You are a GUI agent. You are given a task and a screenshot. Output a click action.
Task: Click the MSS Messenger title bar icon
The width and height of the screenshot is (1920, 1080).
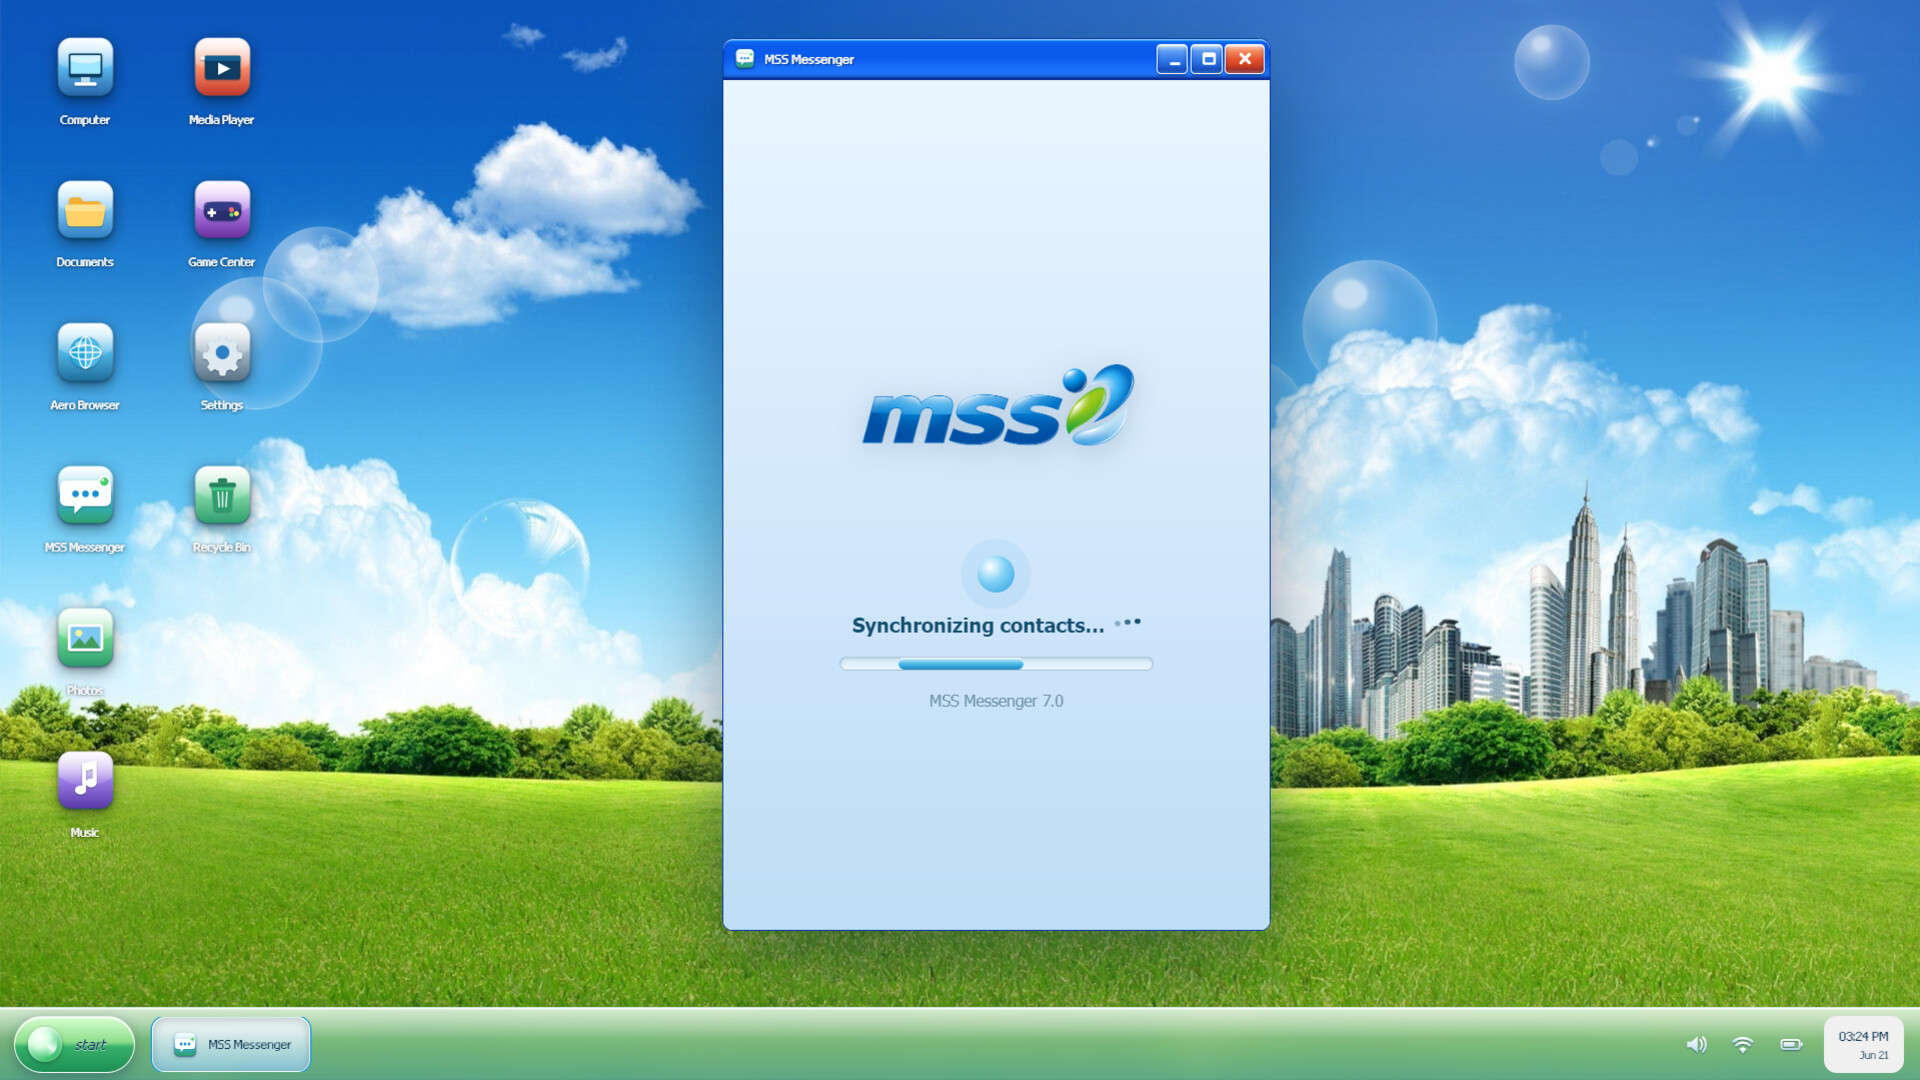coord(745,59)
